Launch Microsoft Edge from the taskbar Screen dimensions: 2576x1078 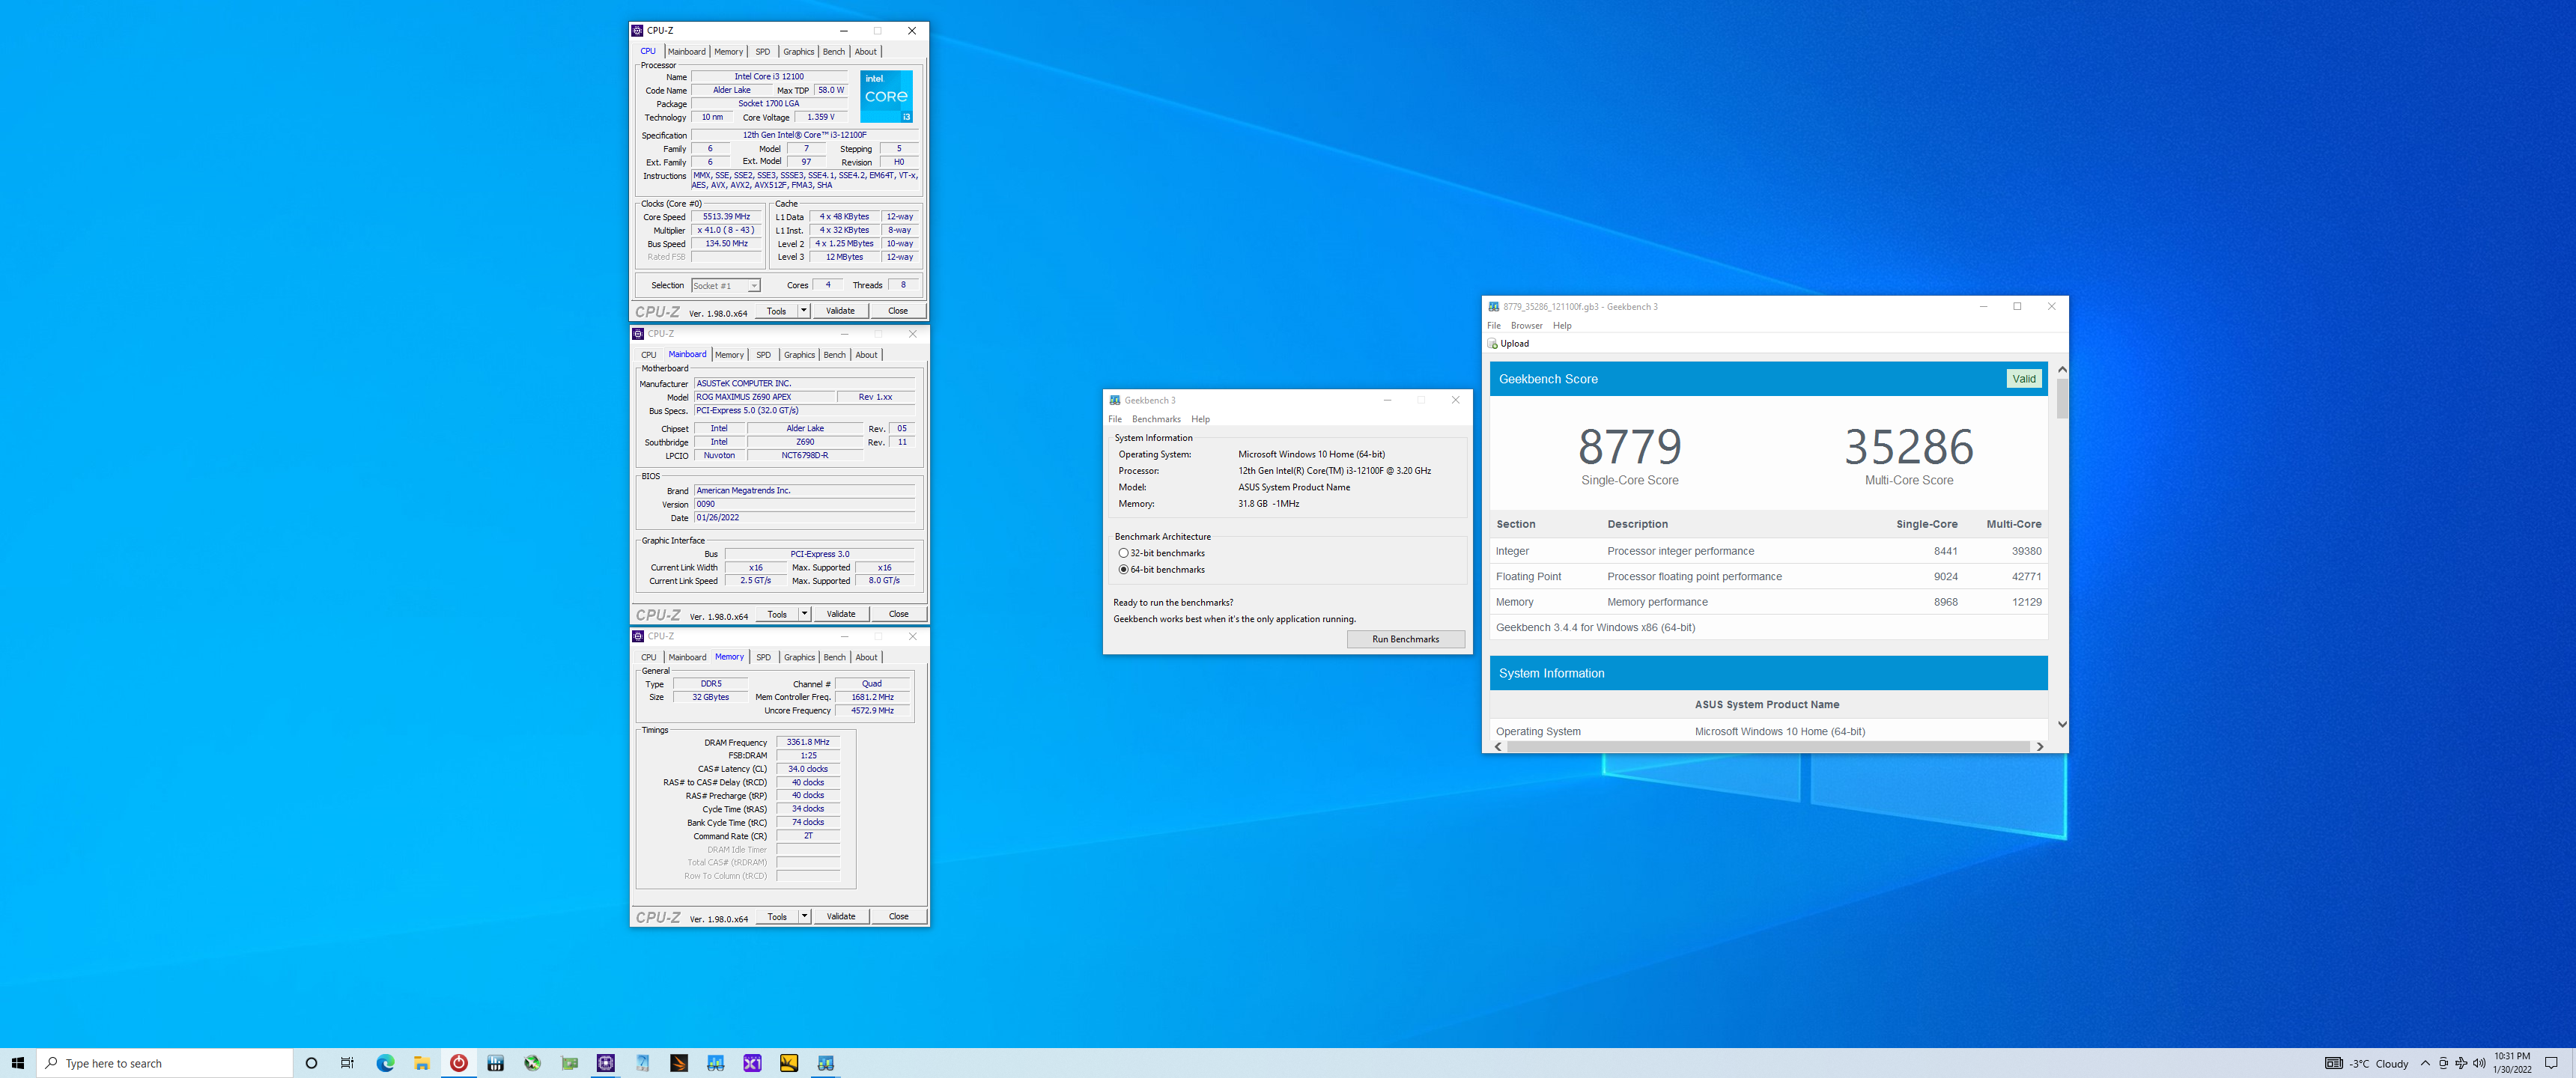click(385, 1063)
